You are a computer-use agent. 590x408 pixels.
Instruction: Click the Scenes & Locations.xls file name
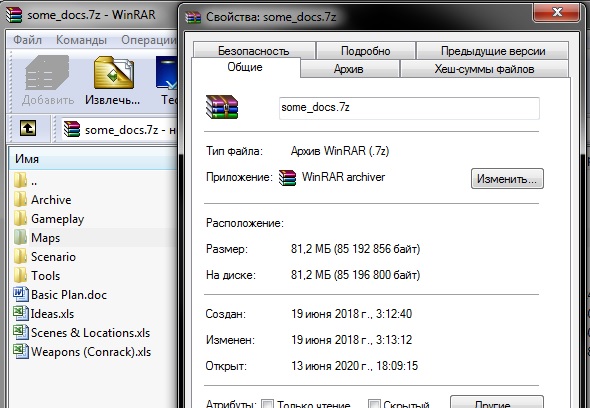coord(90,333)
